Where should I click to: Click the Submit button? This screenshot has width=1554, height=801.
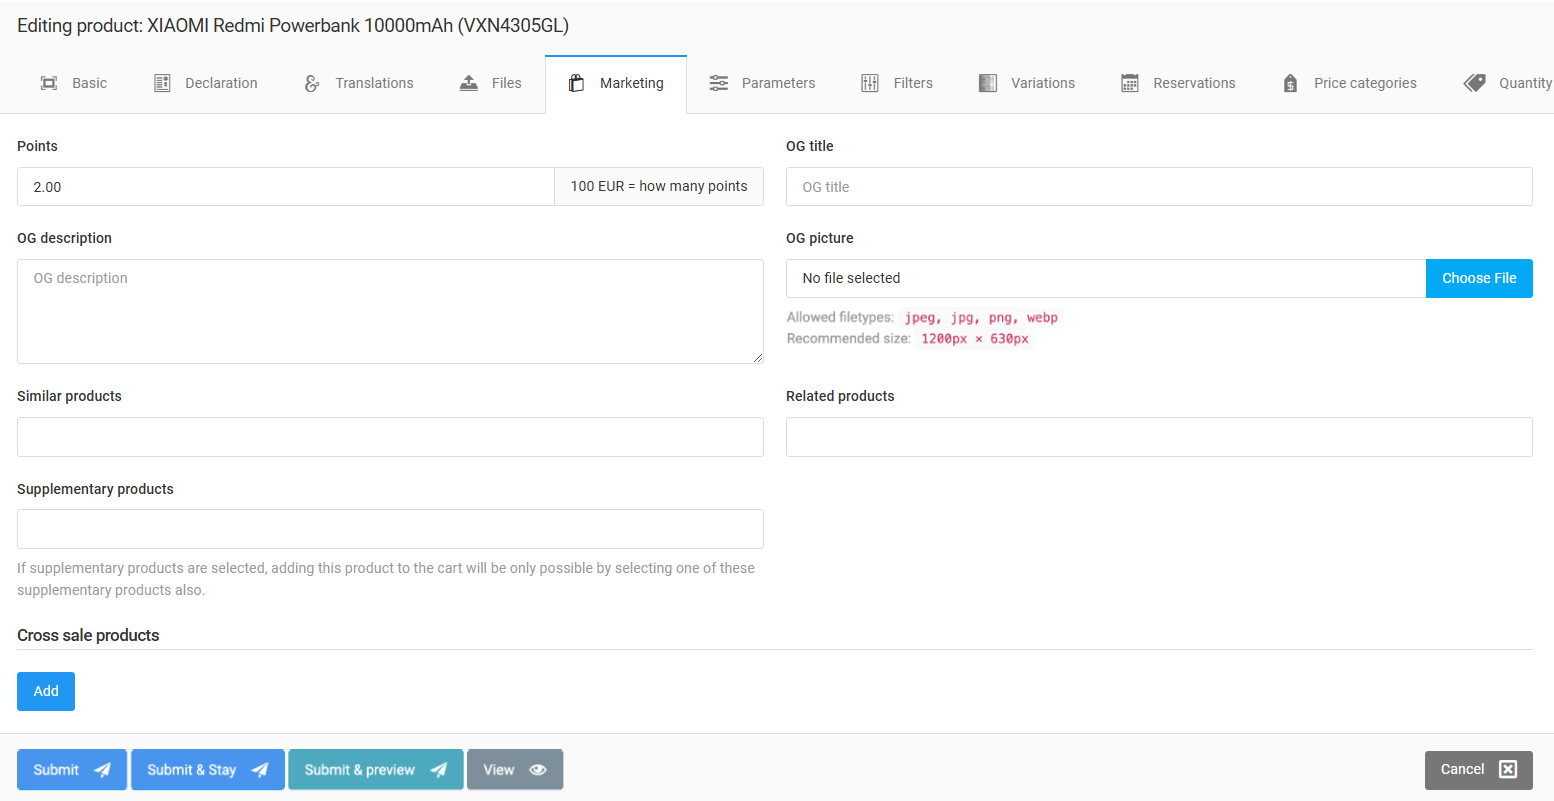(x=72, y=770)
